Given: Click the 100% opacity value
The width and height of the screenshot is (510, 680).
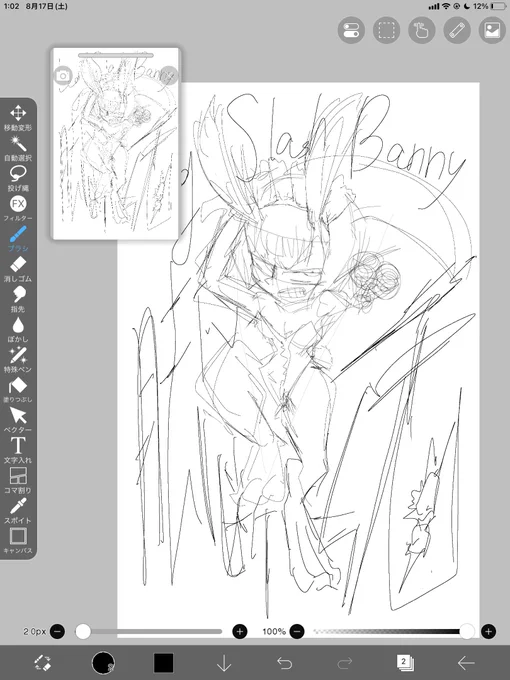Looking at the screenshot, I should point(274,631).
